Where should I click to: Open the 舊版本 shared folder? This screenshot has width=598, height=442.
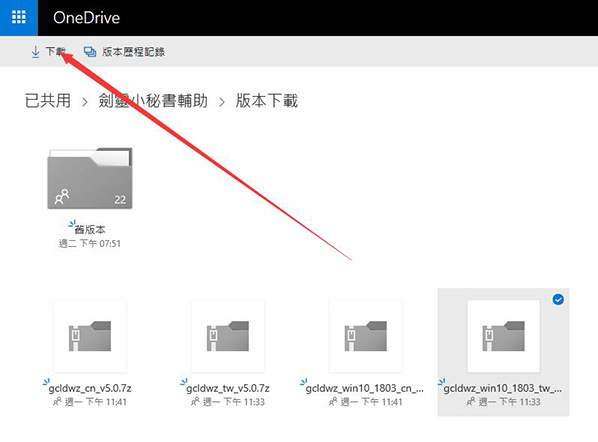[90, 178]
